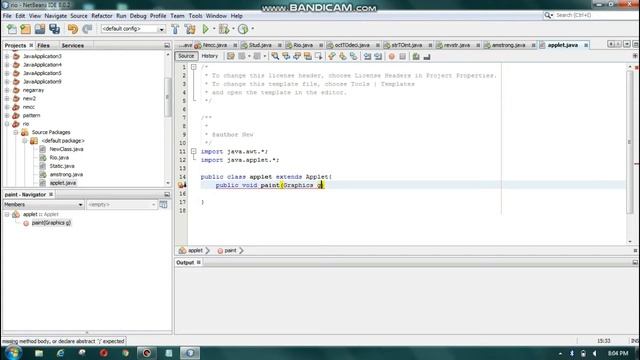Click the Start Macro Recording red icon
Screen dimensions: 640x360
coord(392,56)
